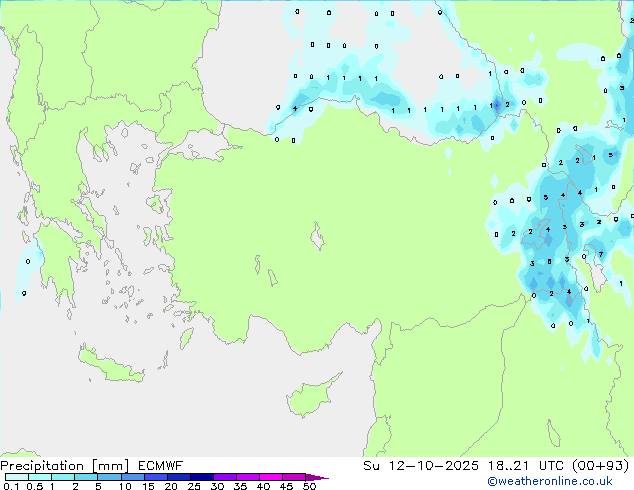Click the "Su 12-10-2025" date text

[421, 466]
